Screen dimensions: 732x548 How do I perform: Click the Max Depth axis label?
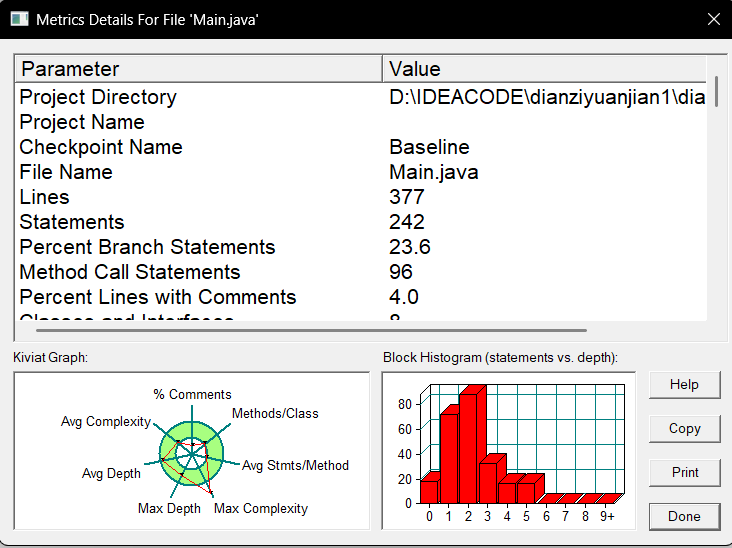pyautogui.click(x=169, y=508)
